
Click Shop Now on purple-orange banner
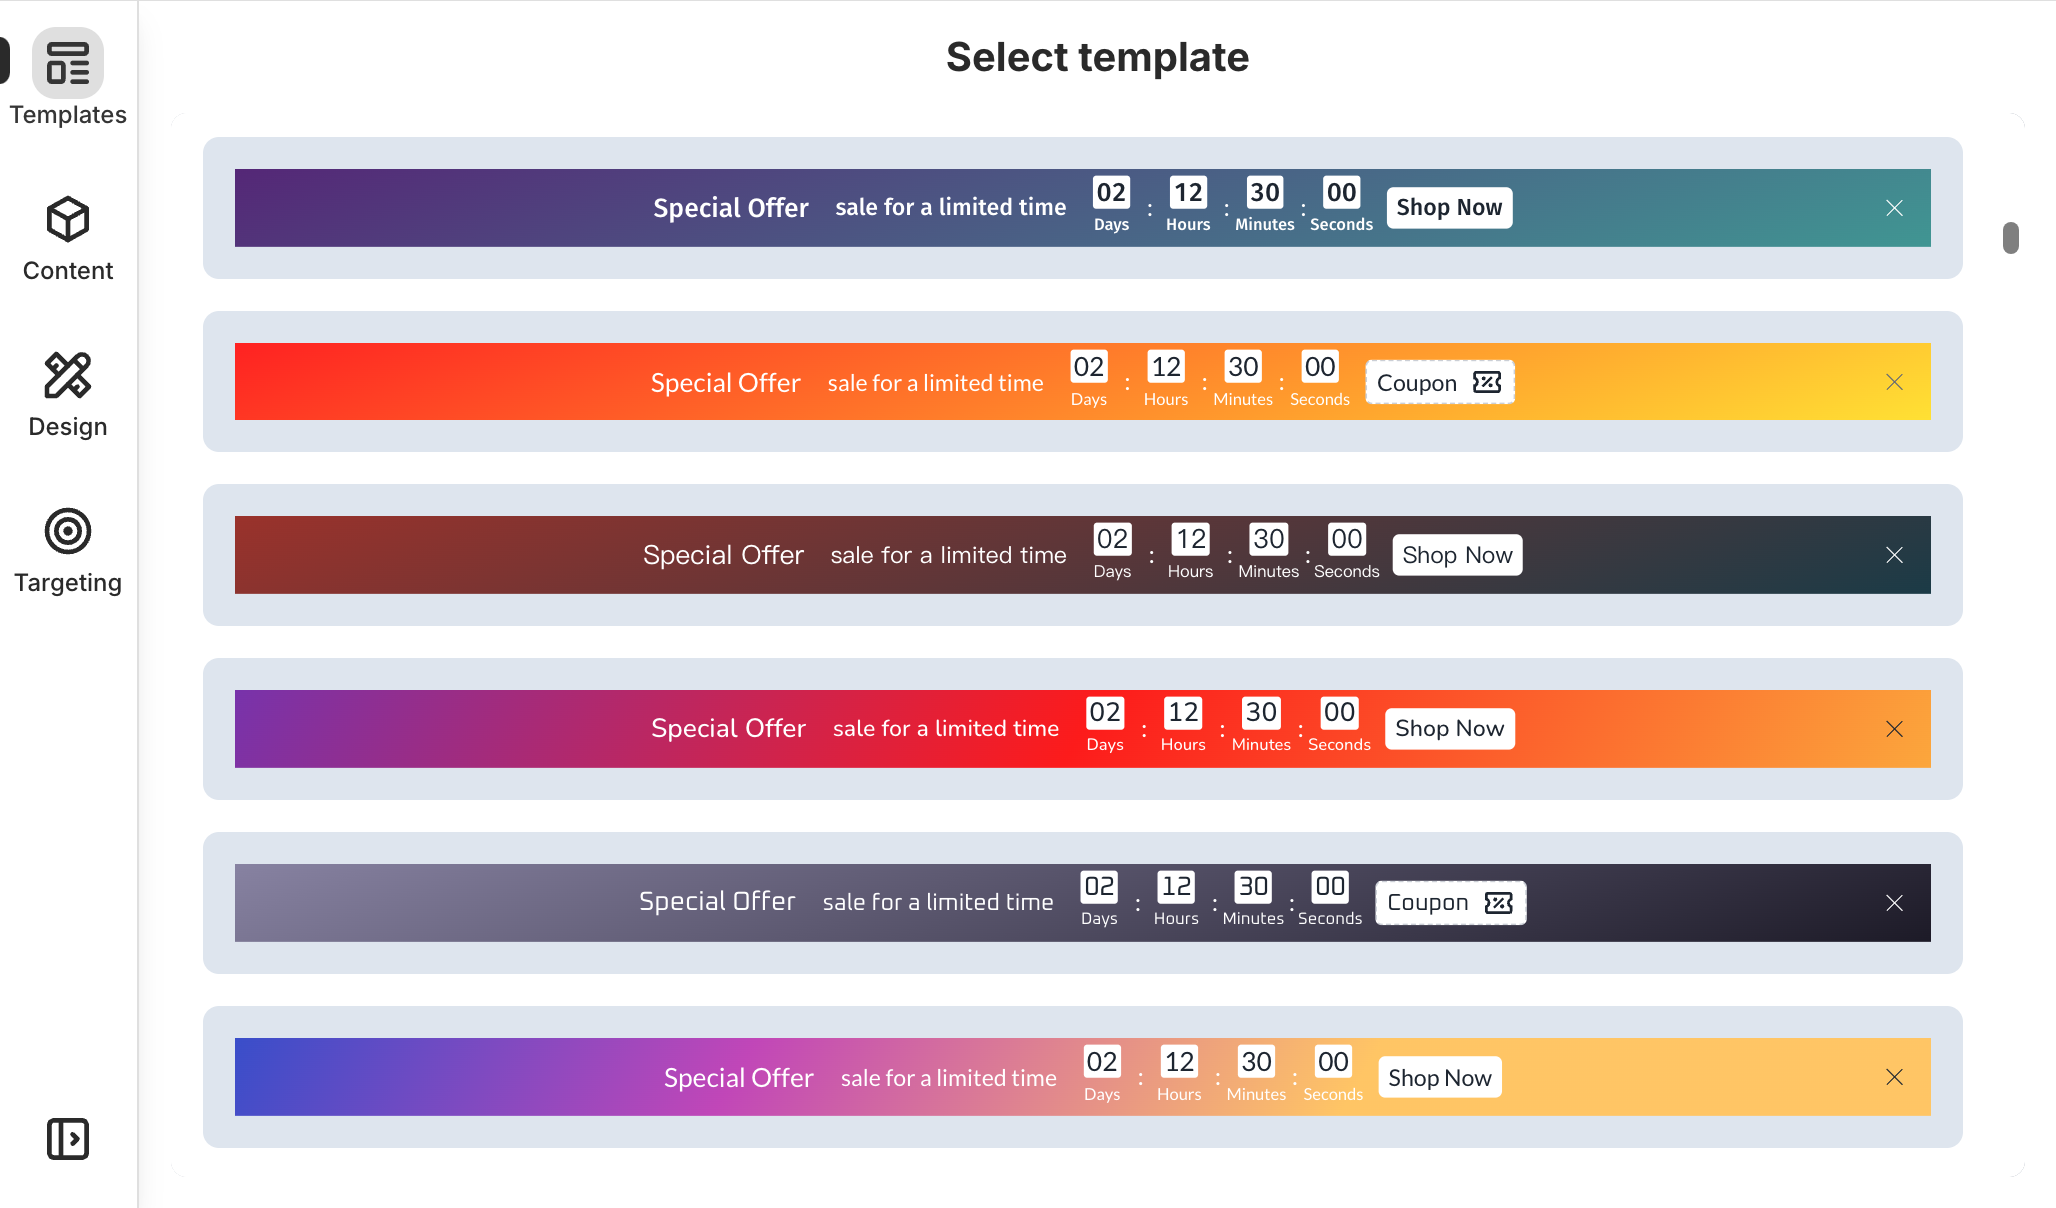click(1449, 729)
